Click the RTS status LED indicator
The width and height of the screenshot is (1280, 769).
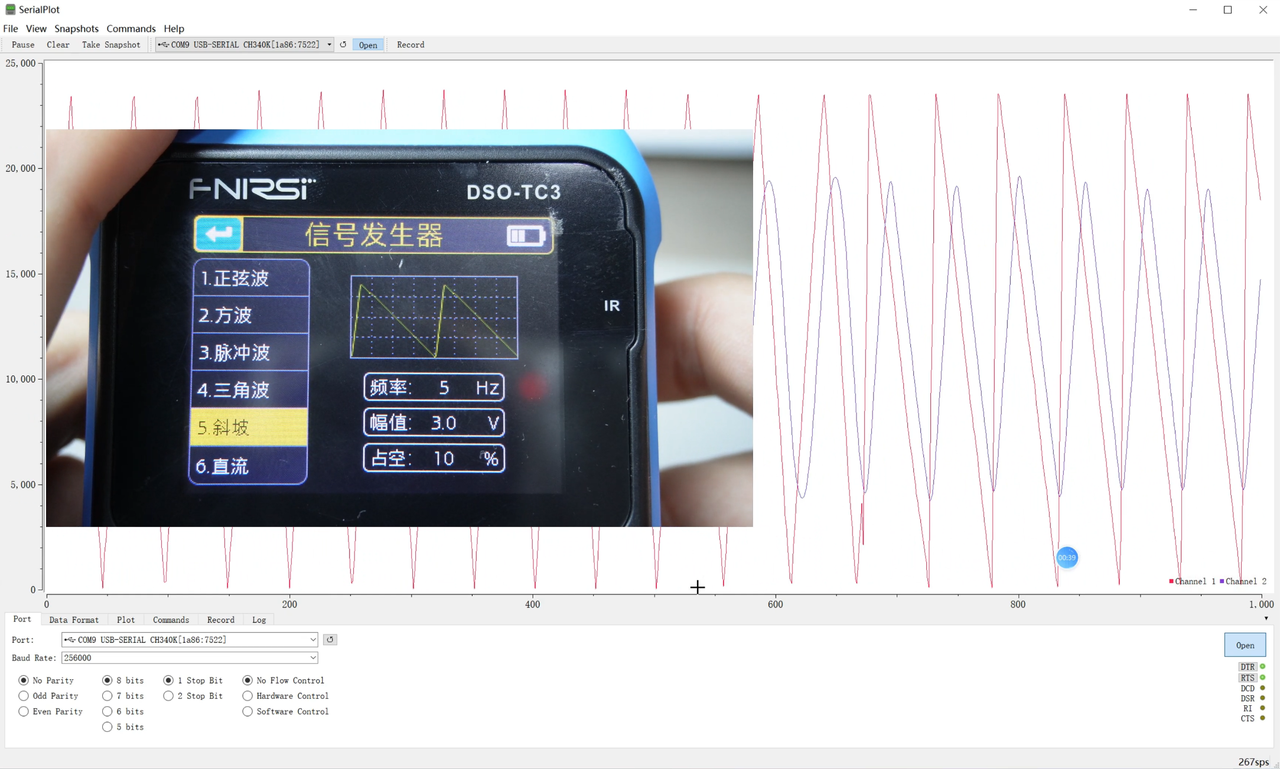click(x=1263, y=677)
